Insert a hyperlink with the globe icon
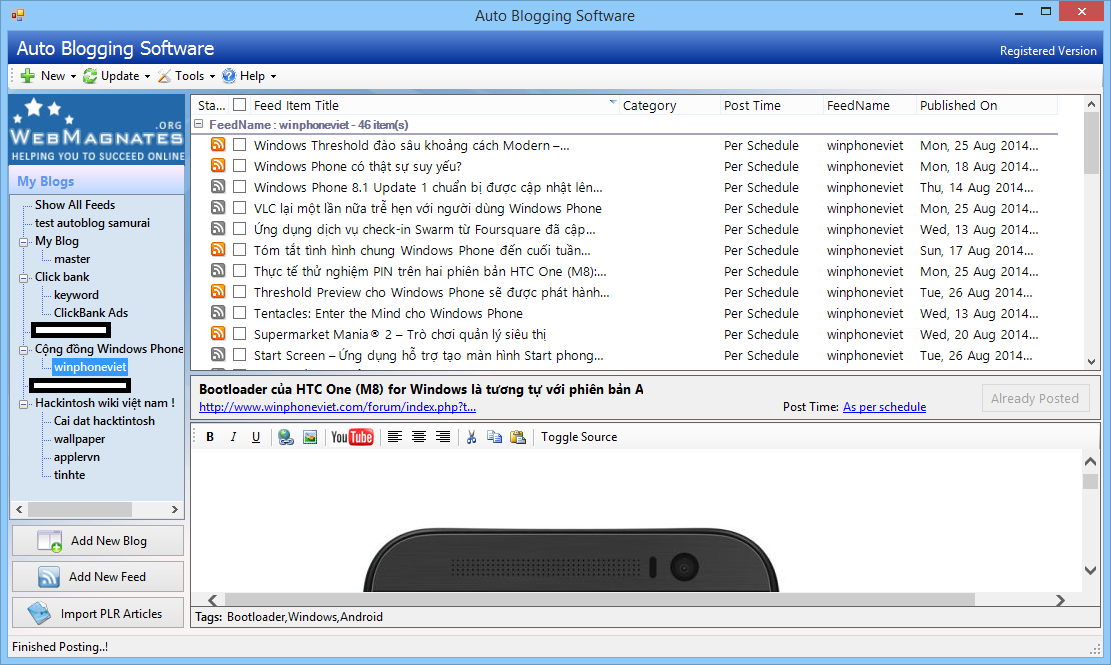The image size is (1111, 665). 286,437
